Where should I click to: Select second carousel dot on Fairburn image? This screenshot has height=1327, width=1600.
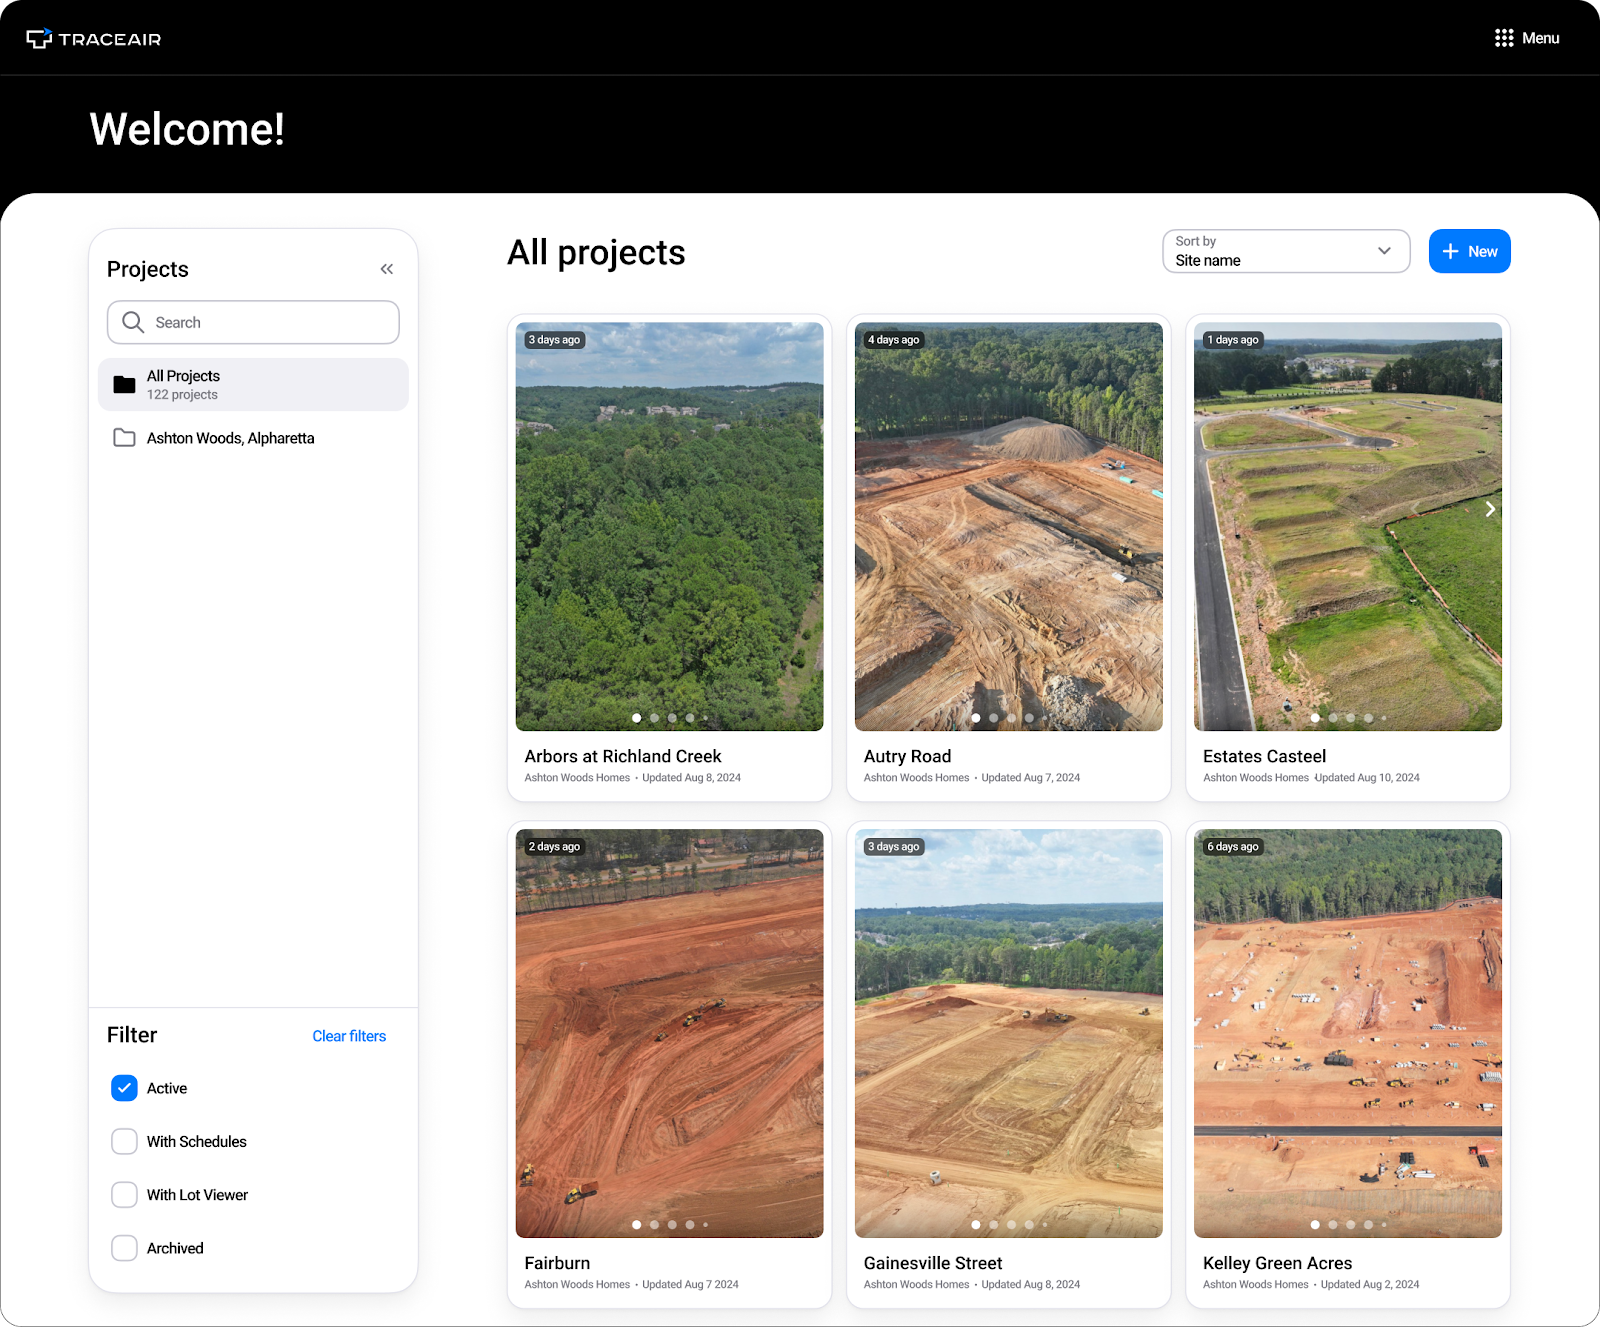pos(654,1224)
